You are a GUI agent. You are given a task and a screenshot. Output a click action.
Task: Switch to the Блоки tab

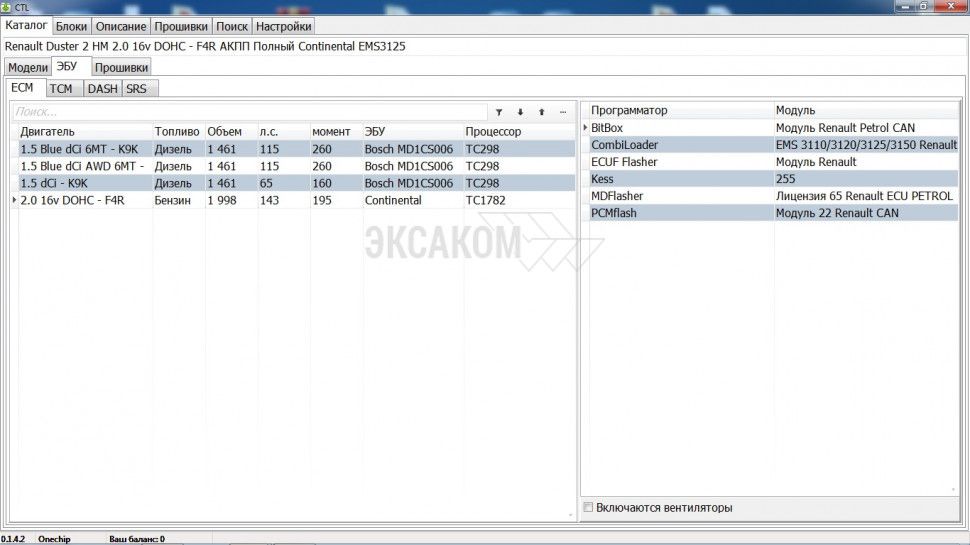[71, 26]
